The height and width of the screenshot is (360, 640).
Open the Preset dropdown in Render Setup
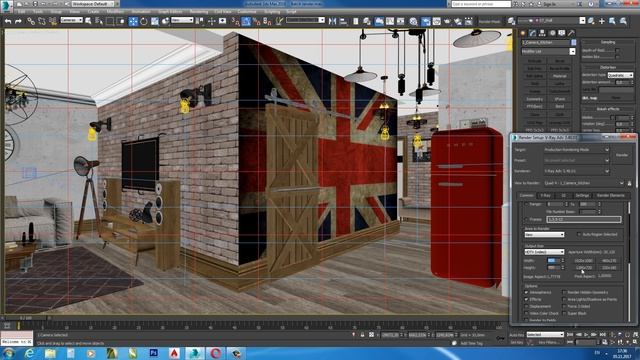click(576, 160)
